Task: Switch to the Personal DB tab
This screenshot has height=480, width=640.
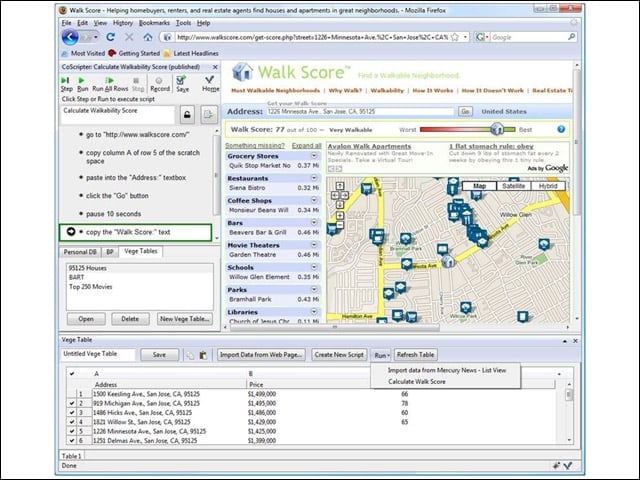Action: [80, 252]
